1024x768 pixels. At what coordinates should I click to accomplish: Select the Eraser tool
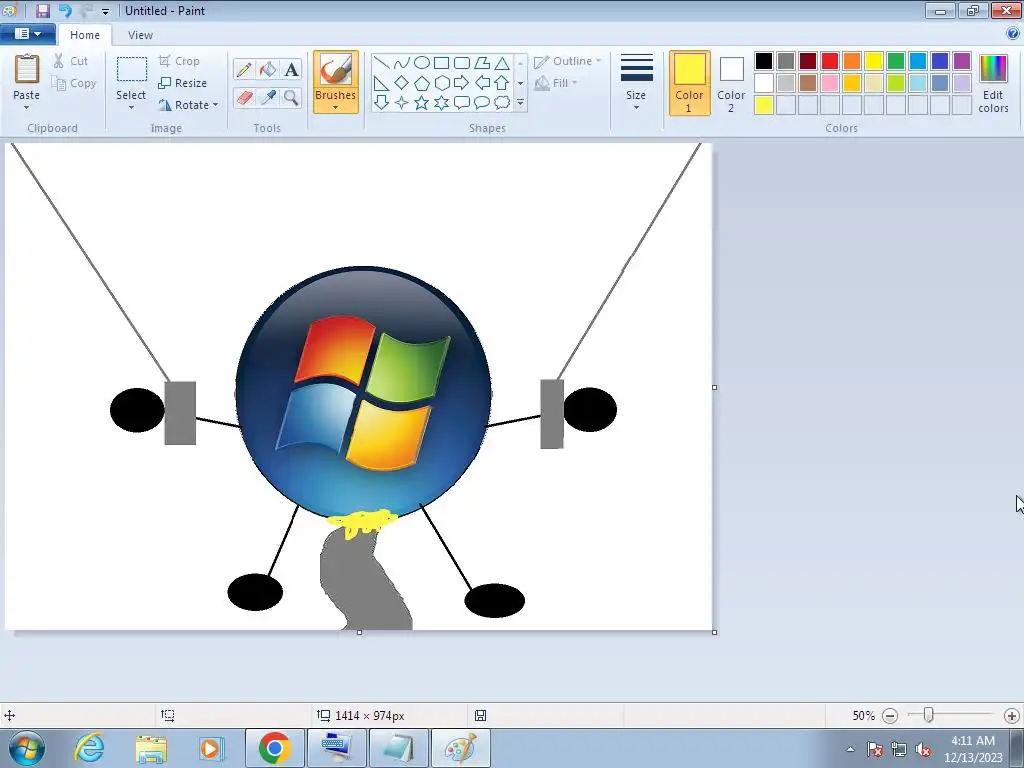(244, 97)
